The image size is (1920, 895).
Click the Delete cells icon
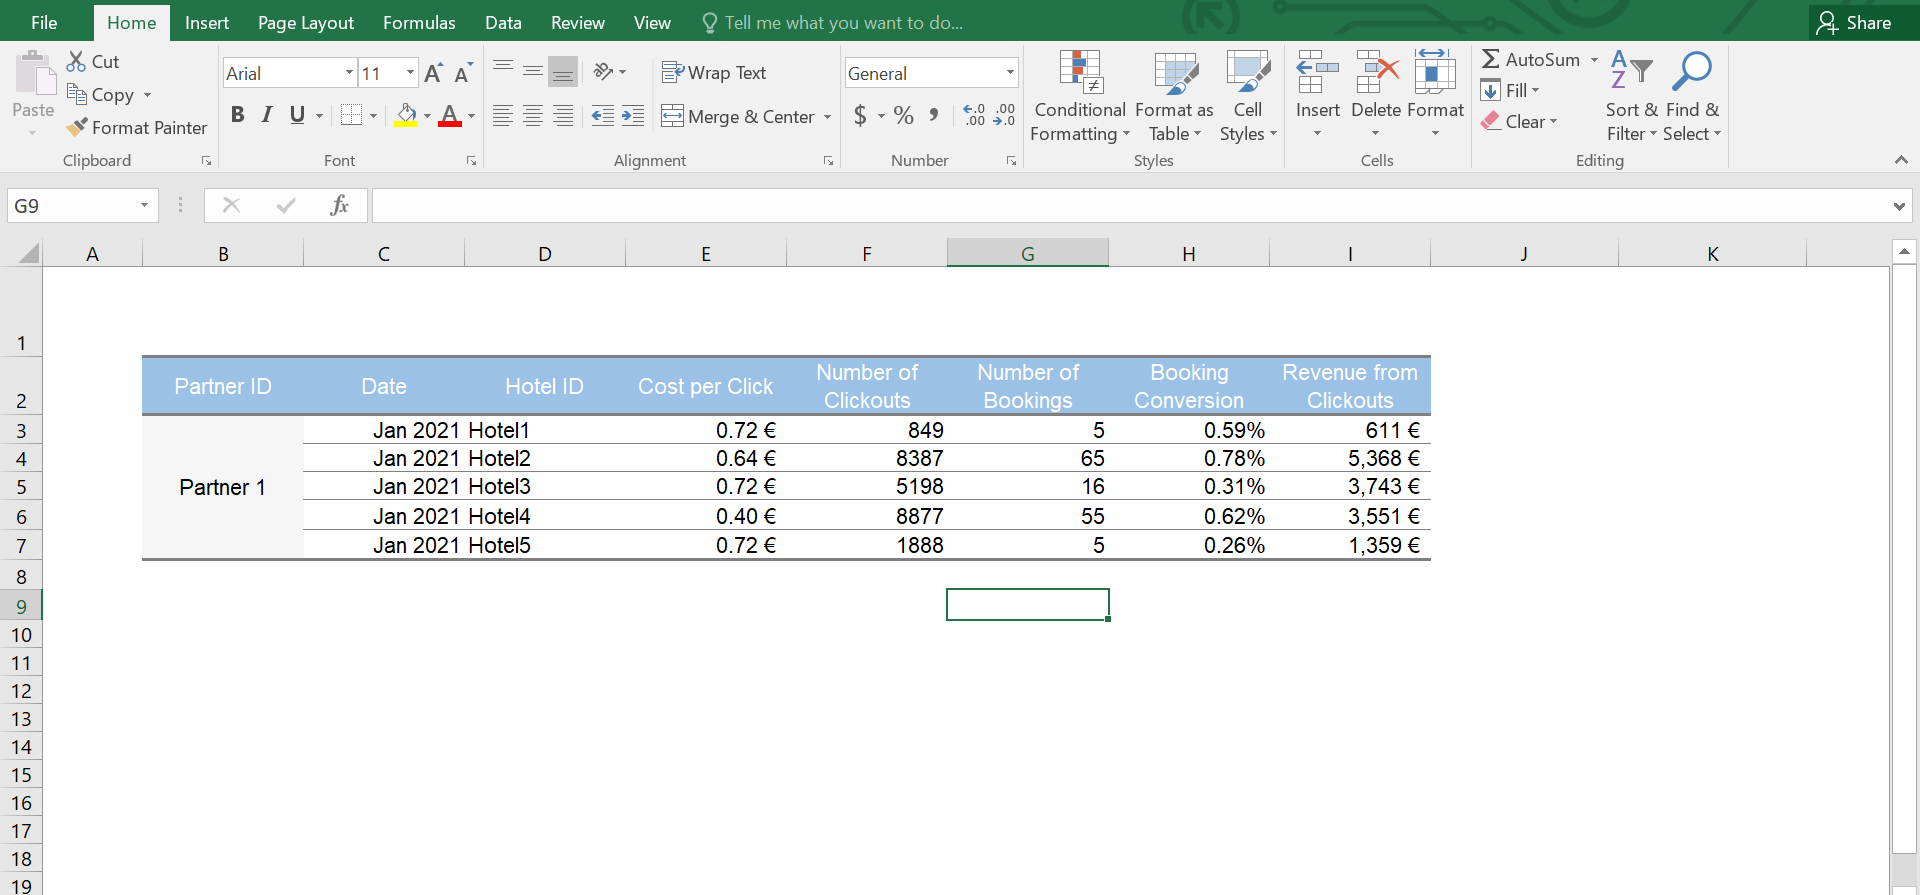(1376, 72)
